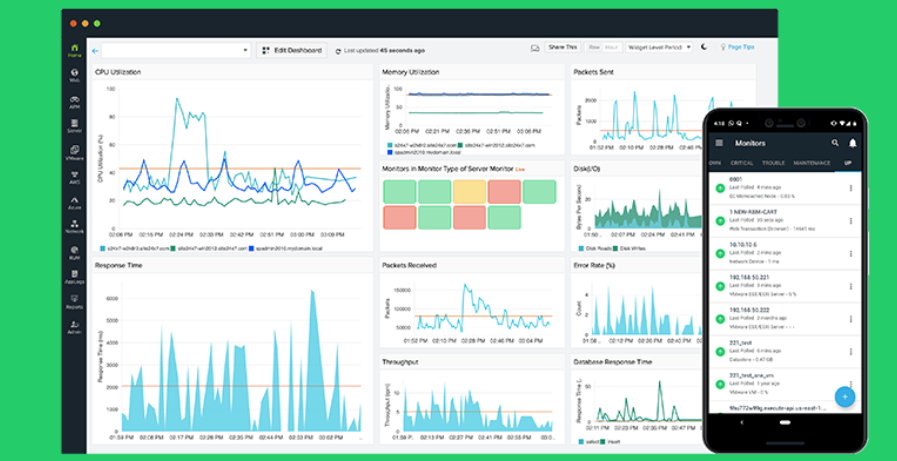Screen dimensions: 897x461
Task: Open the Network section in sidebar
Action: [x=75, y=227]
